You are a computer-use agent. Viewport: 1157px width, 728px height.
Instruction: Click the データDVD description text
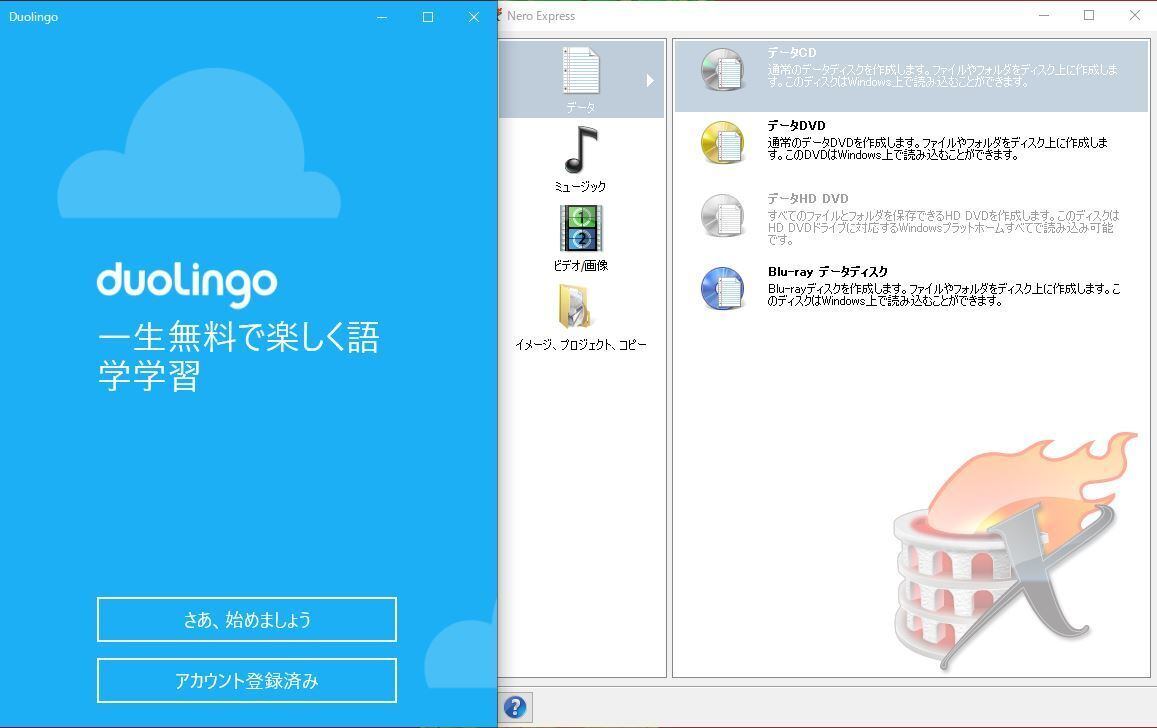coord(937,149)
